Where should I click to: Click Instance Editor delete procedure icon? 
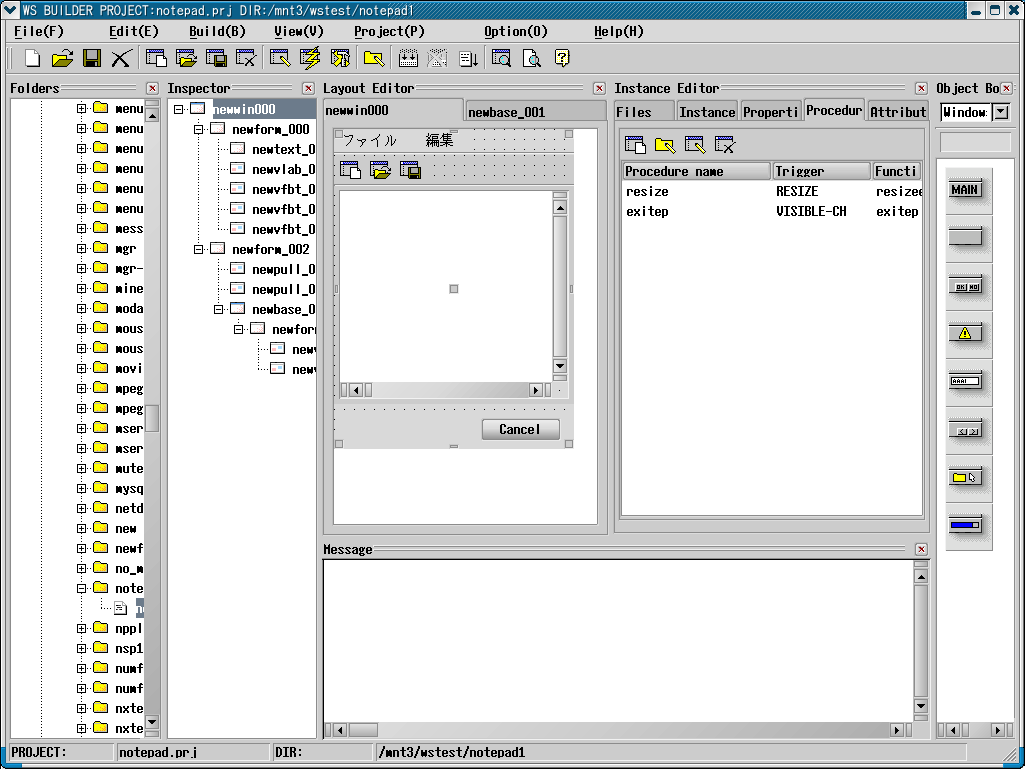[x=725, y=145]
